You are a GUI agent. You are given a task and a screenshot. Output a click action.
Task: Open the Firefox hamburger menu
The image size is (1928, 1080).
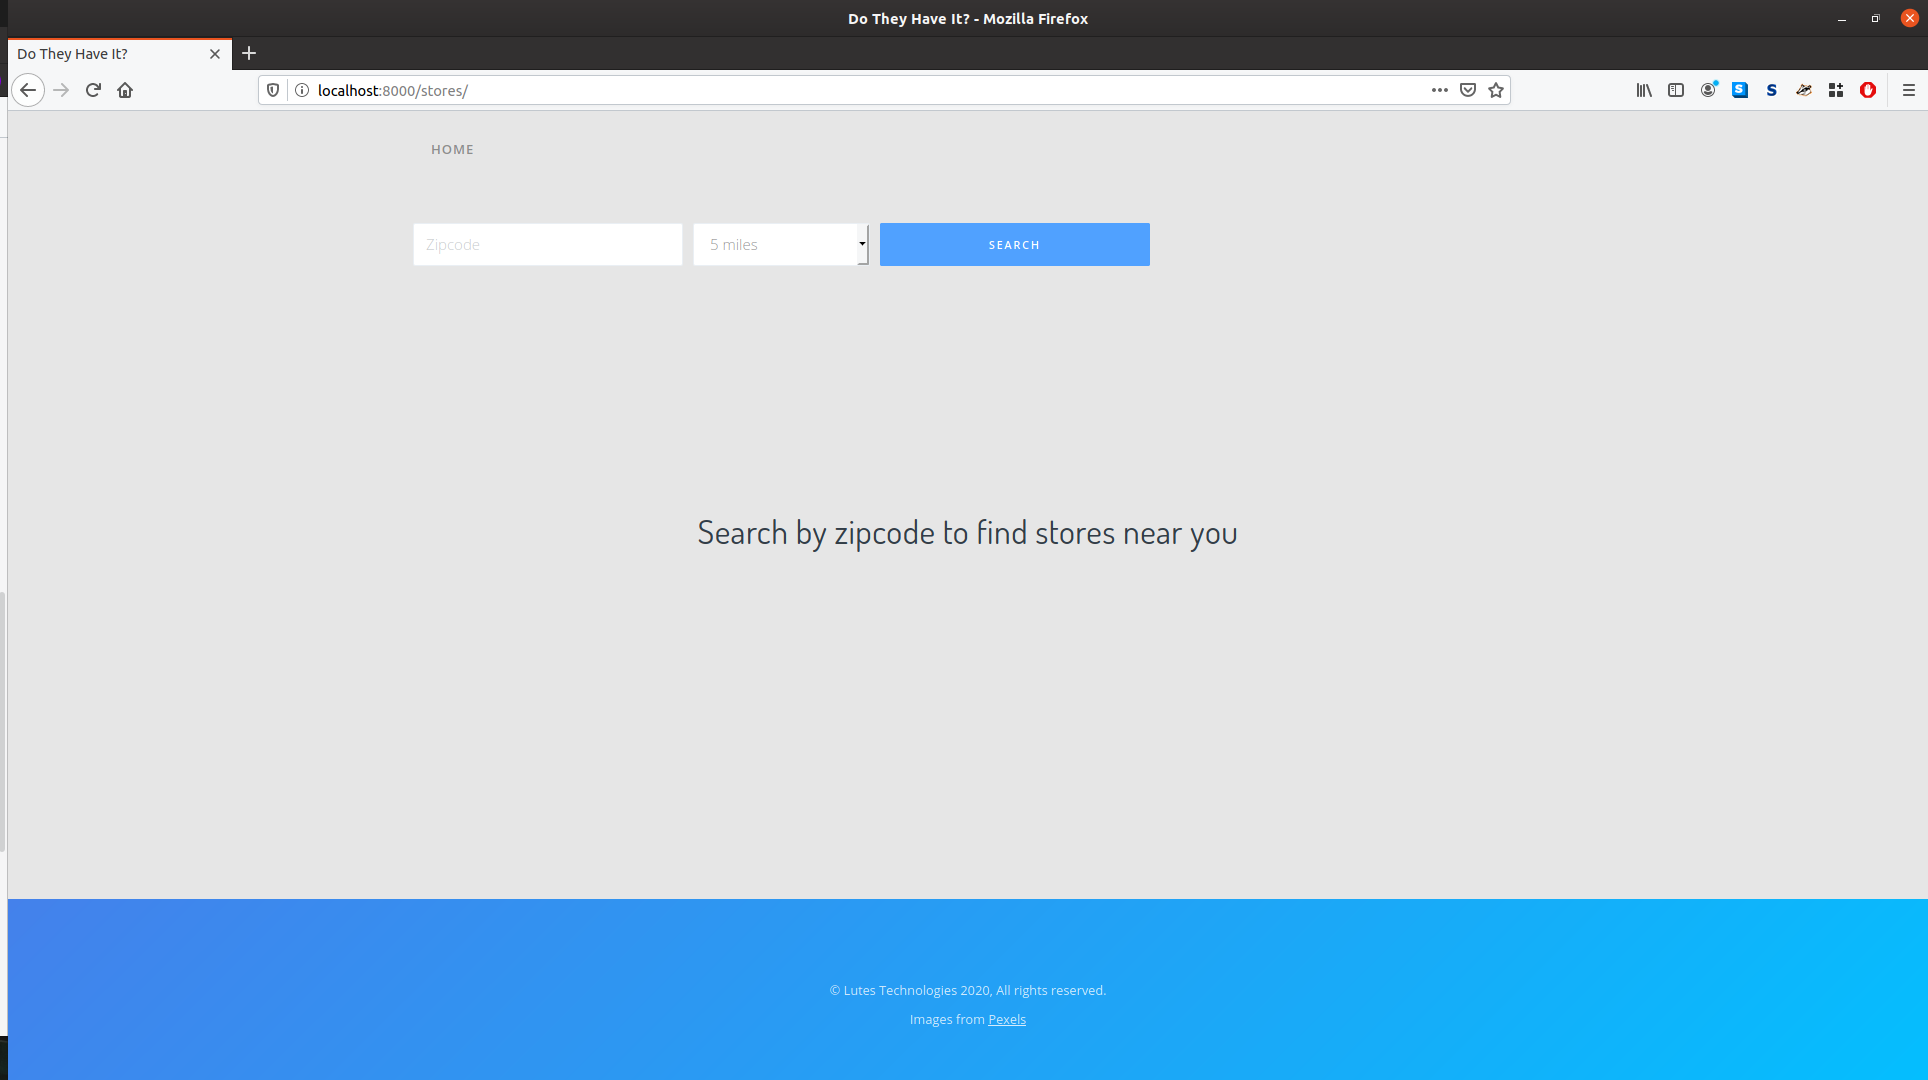click(1908, 90)
